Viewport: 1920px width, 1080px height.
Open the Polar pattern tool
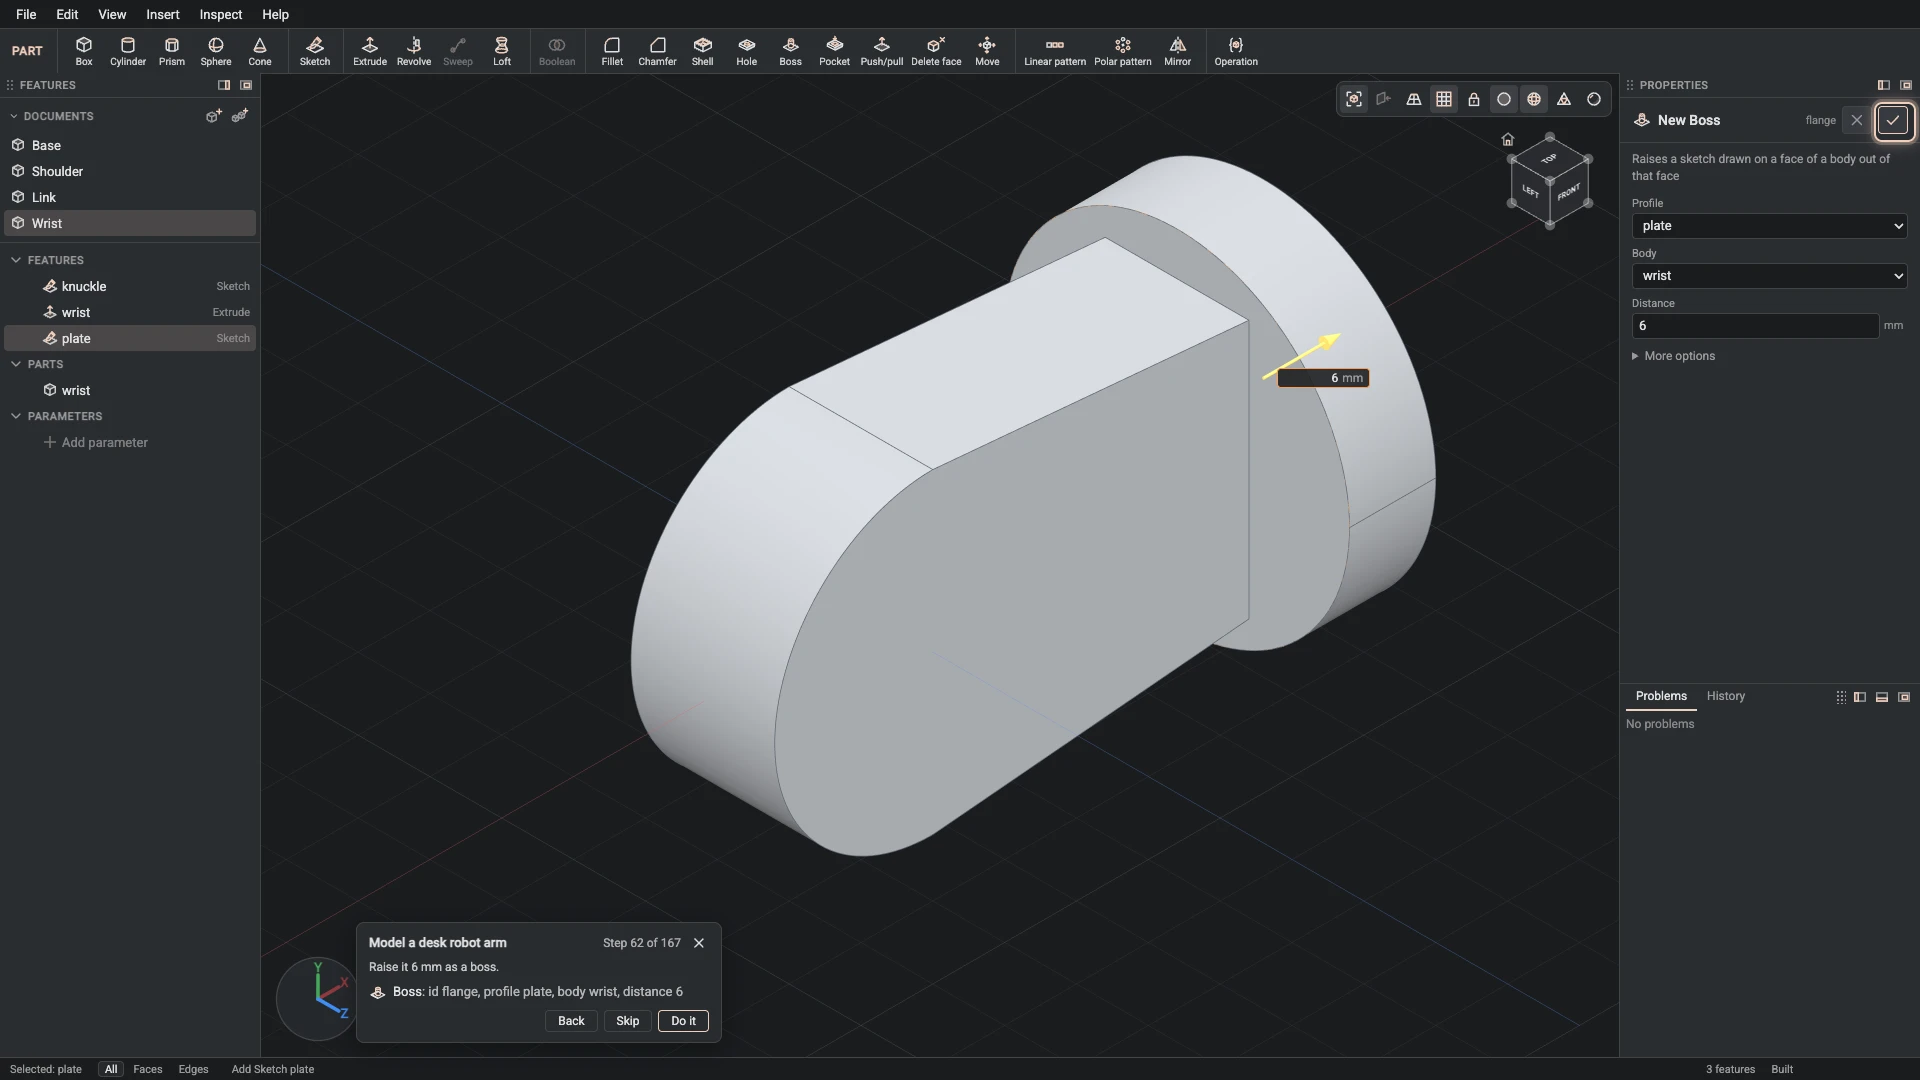[1123, 51]
